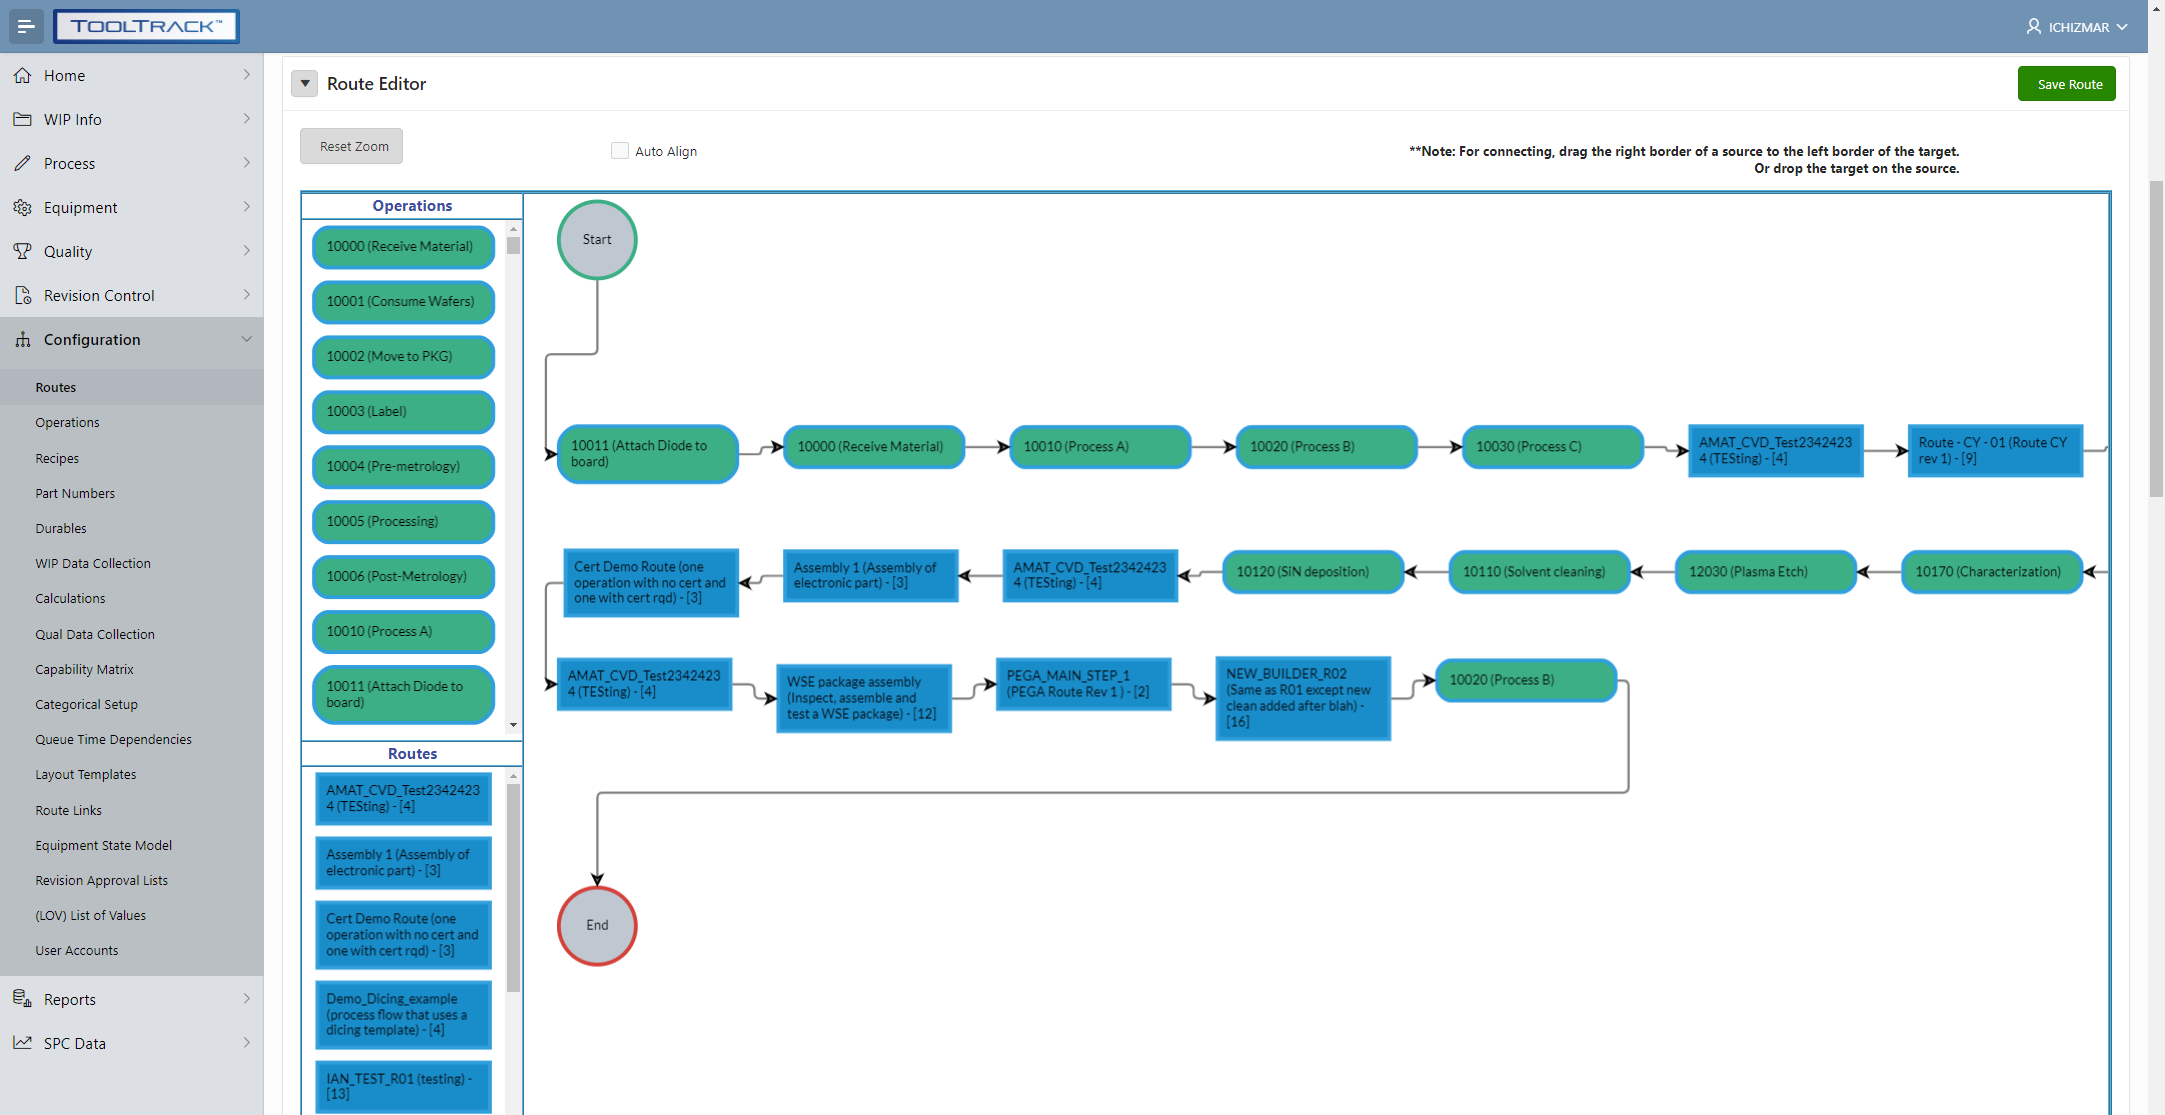Enable the Auto Align checkbox
This screenshot has height=1115, width=2165.
pos(620,150)
